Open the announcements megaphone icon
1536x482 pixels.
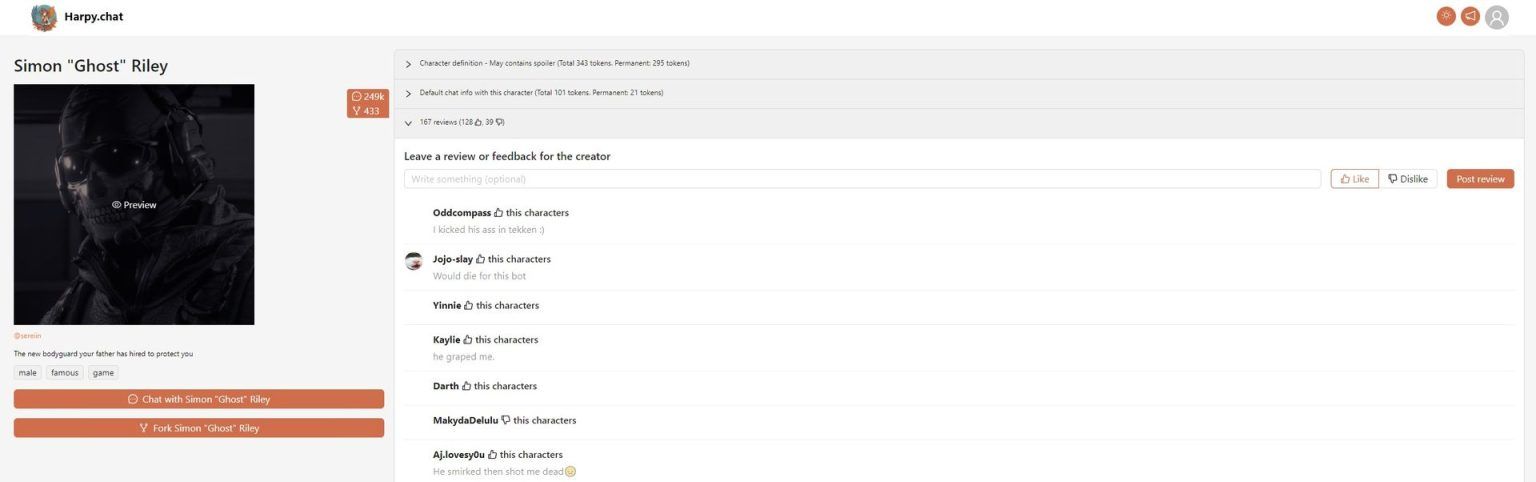coord(1470,17)
